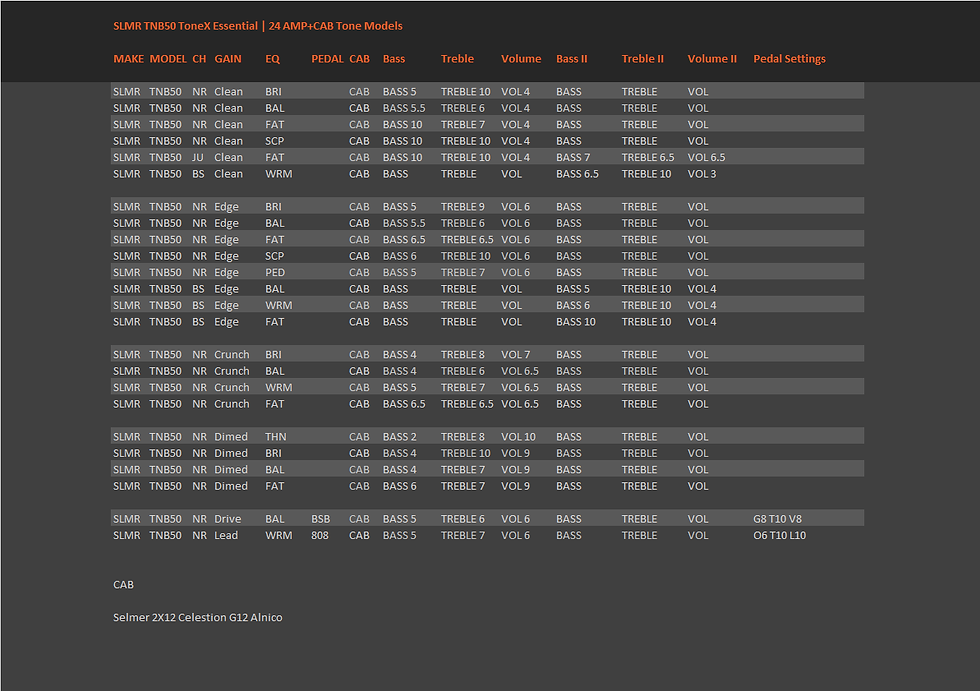
Task: Select Drive in the gain column
Action: point(228,519)
